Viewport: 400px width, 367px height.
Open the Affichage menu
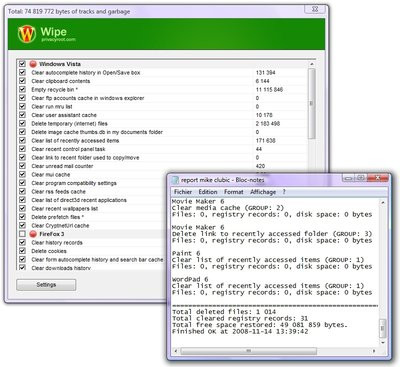point(263,192)
